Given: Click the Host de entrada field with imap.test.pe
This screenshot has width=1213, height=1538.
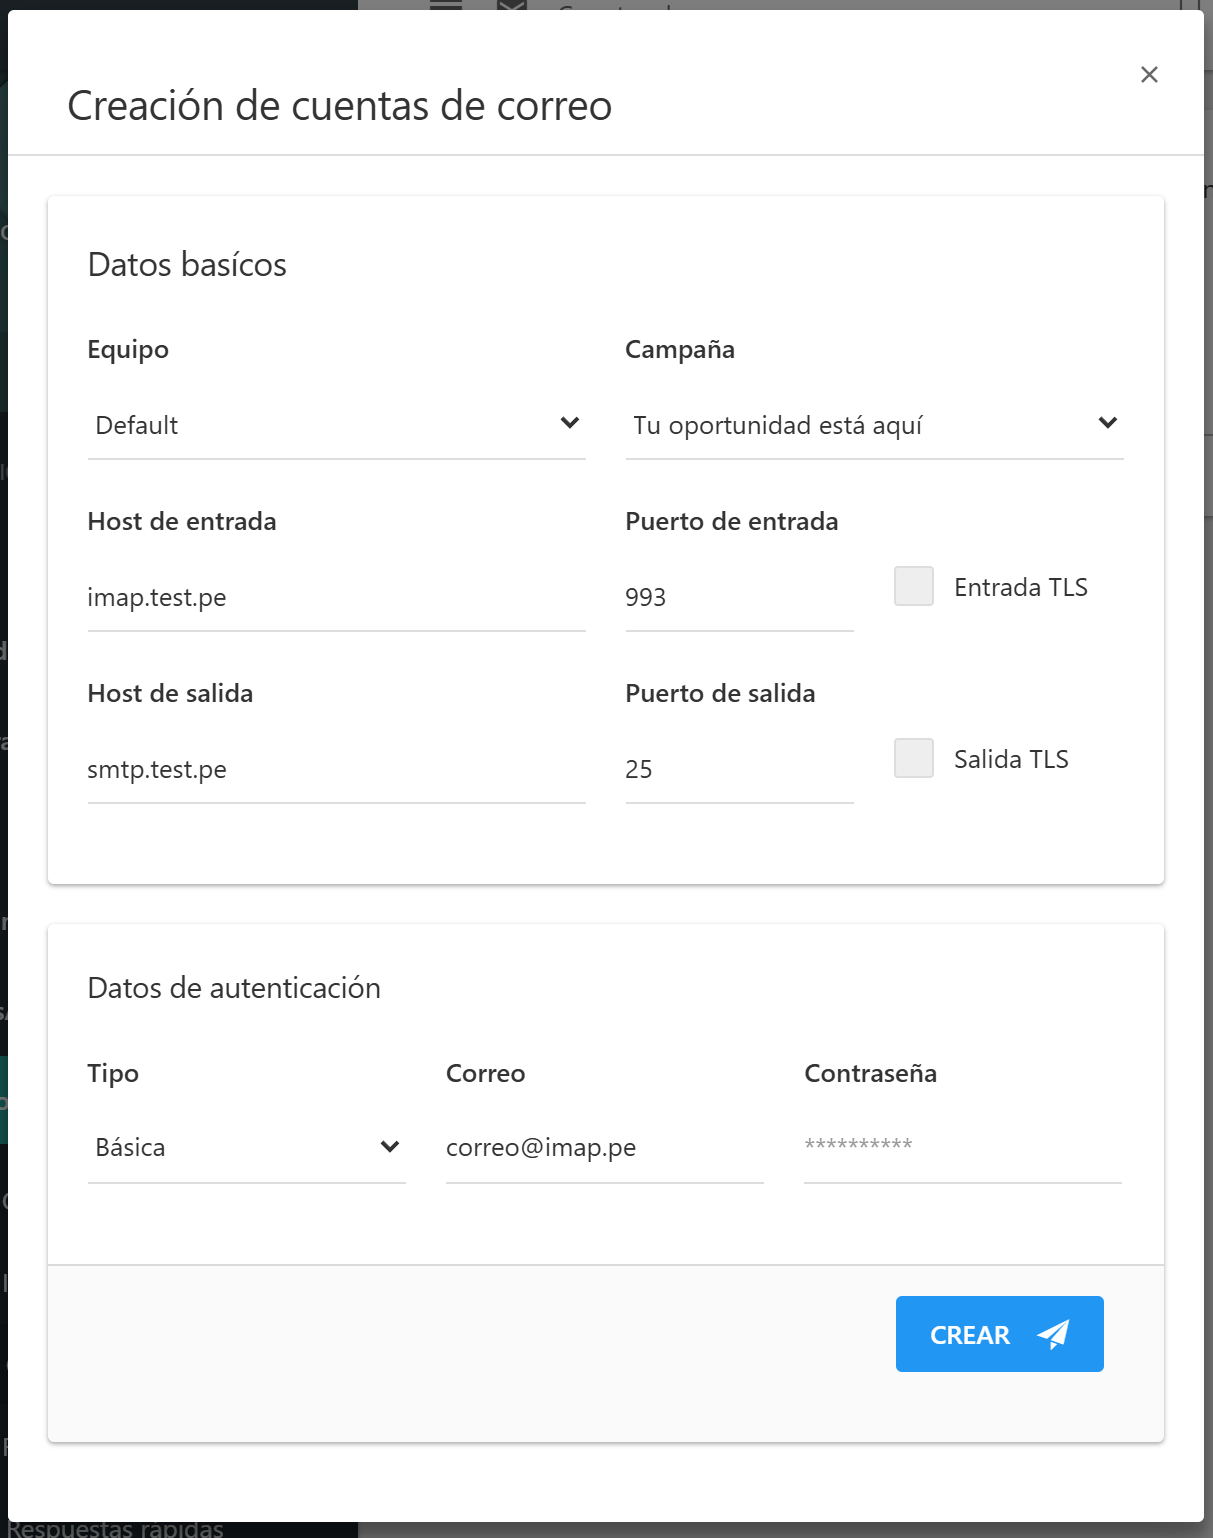Looking at the screenshot, I should [x=336, y=597].
